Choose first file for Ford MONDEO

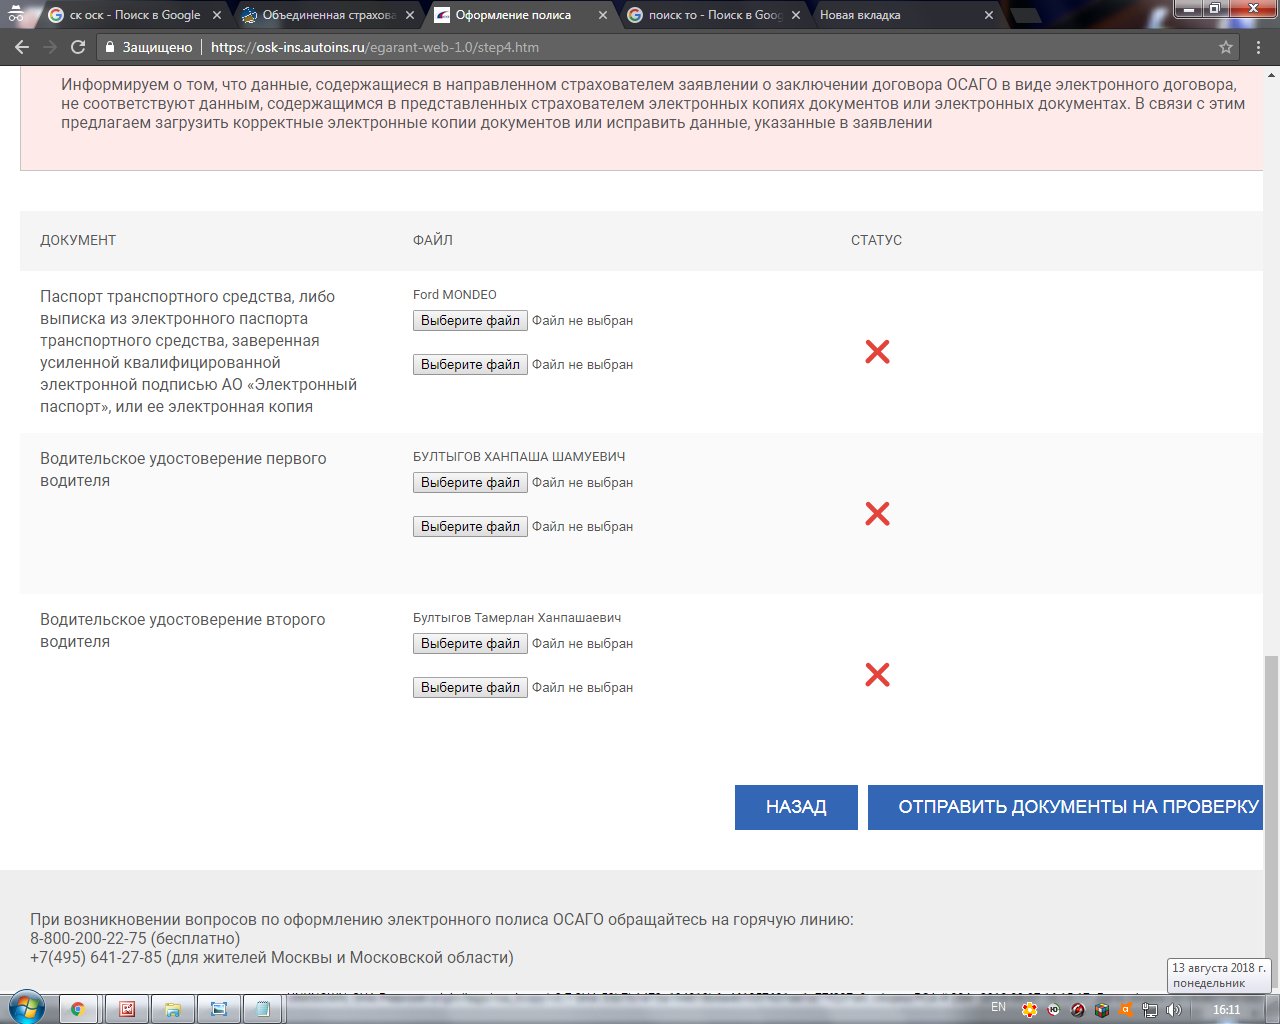point(470,321)
